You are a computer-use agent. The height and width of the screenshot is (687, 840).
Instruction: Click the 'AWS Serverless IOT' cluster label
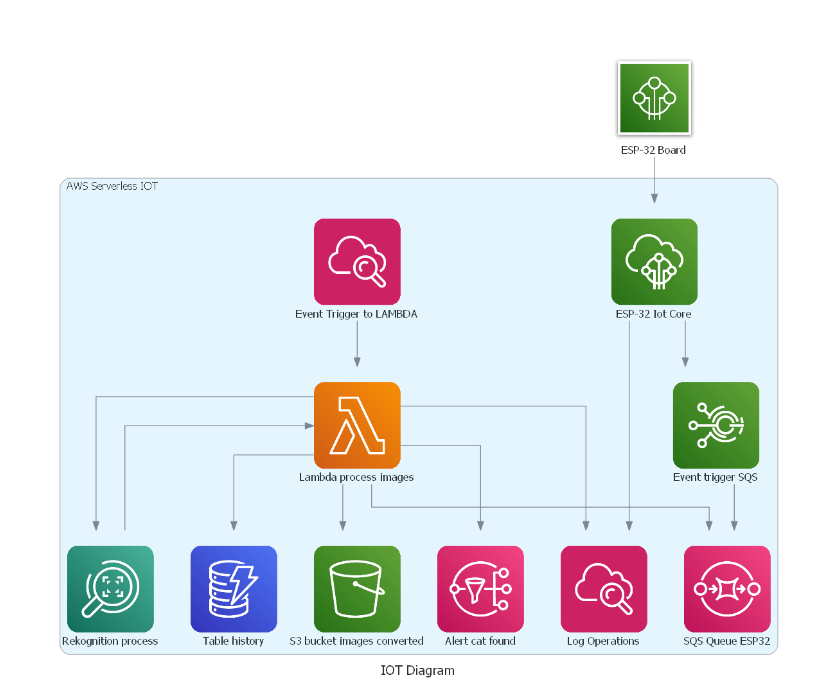click(x=112, y=186)
